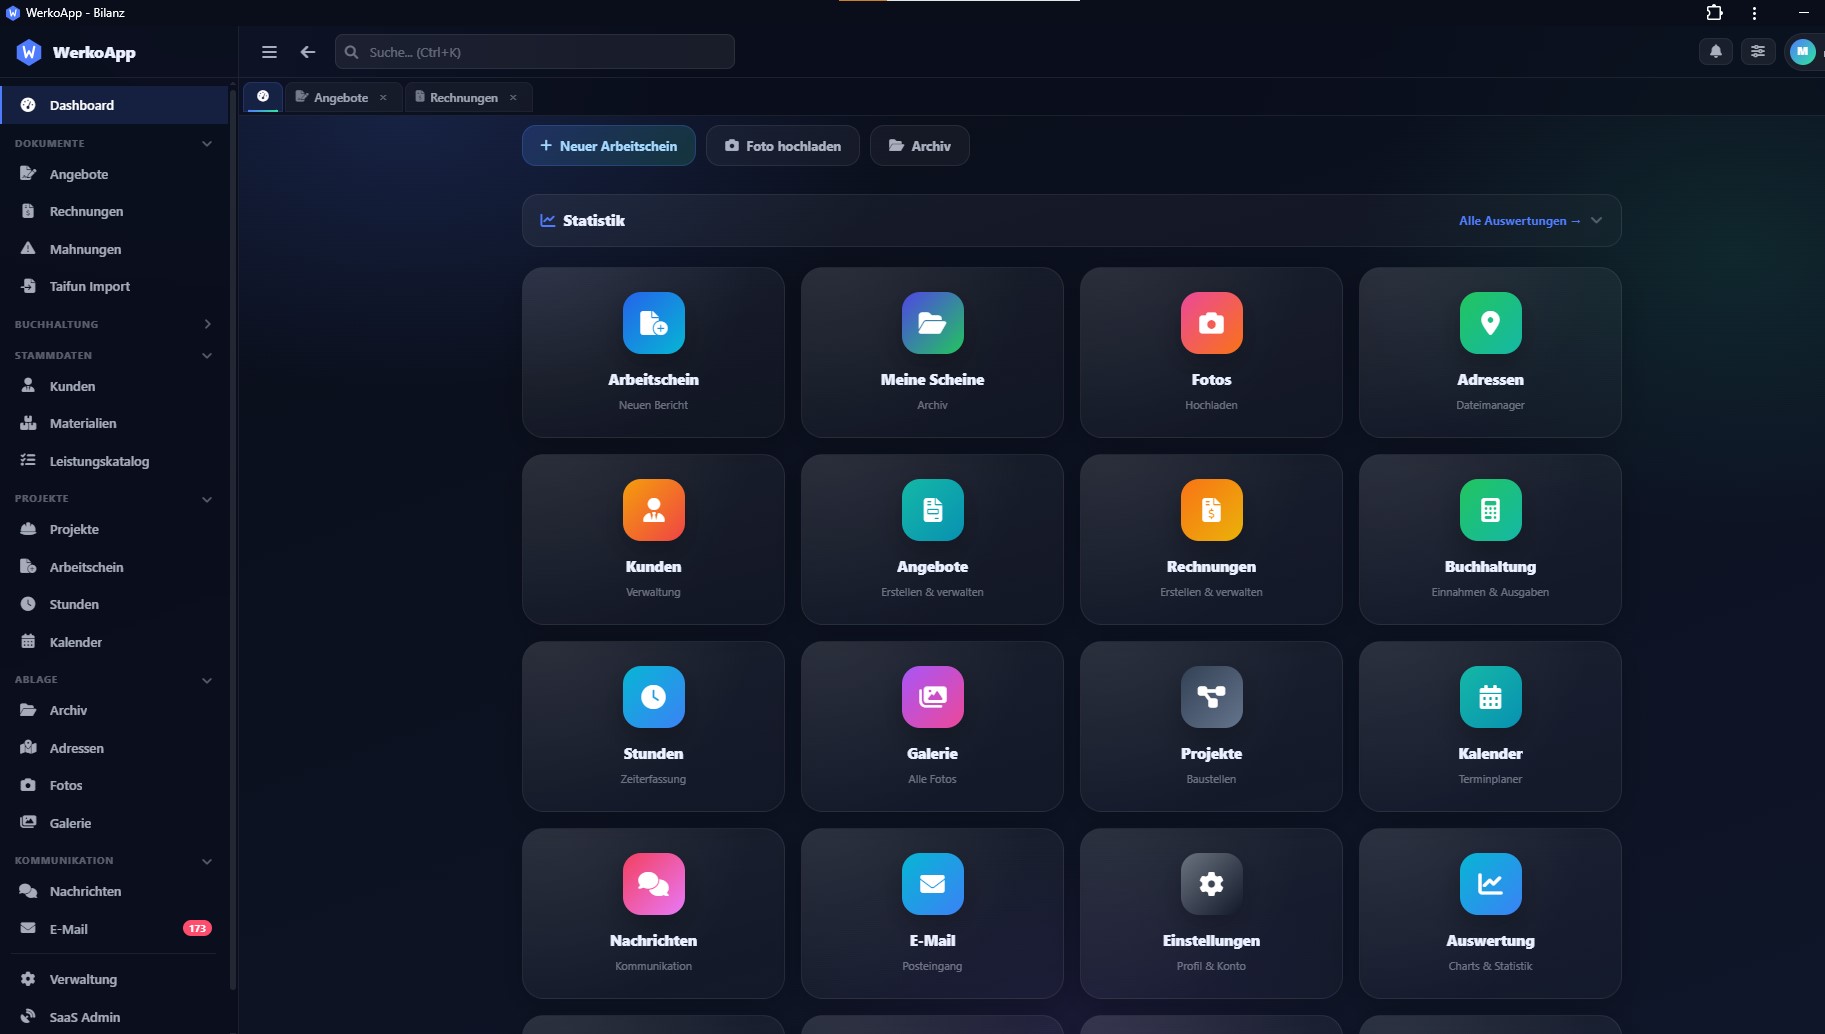Toggle the hamburger sidebar menu icon

click(x=269, y=52)
